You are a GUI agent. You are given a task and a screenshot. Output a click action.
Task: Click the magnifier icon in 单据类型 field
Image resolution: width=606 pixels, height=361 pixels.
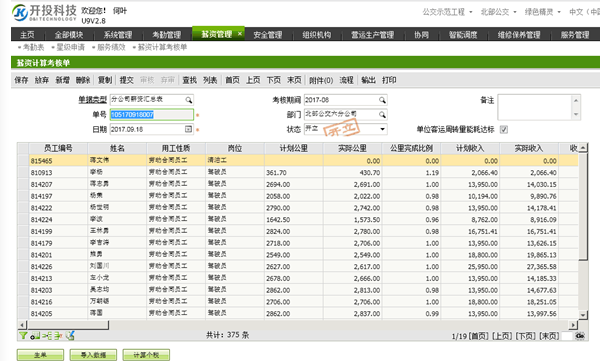point(189,100)
